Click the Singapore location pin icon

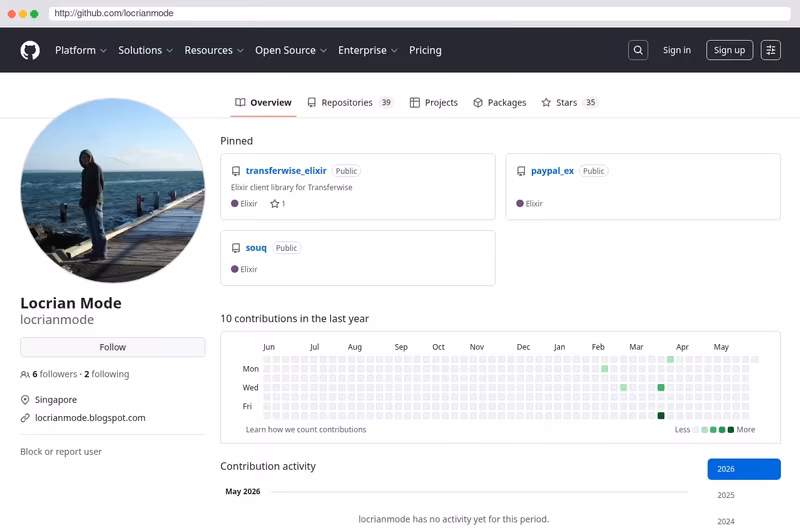25,399
